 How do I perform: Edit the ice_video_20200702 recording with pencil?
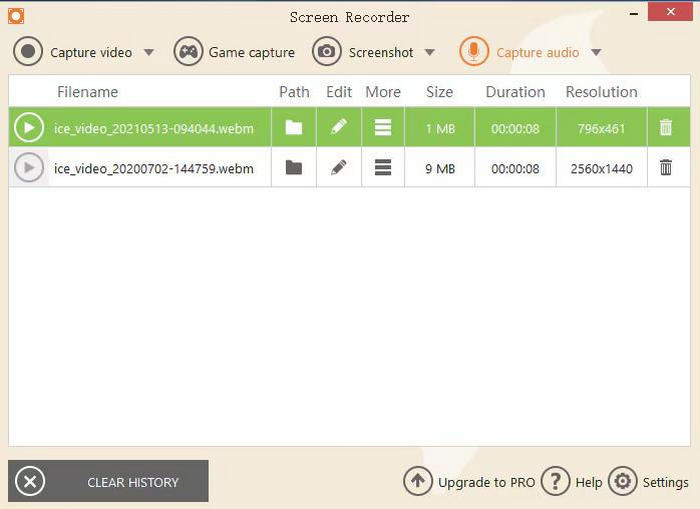339,168
